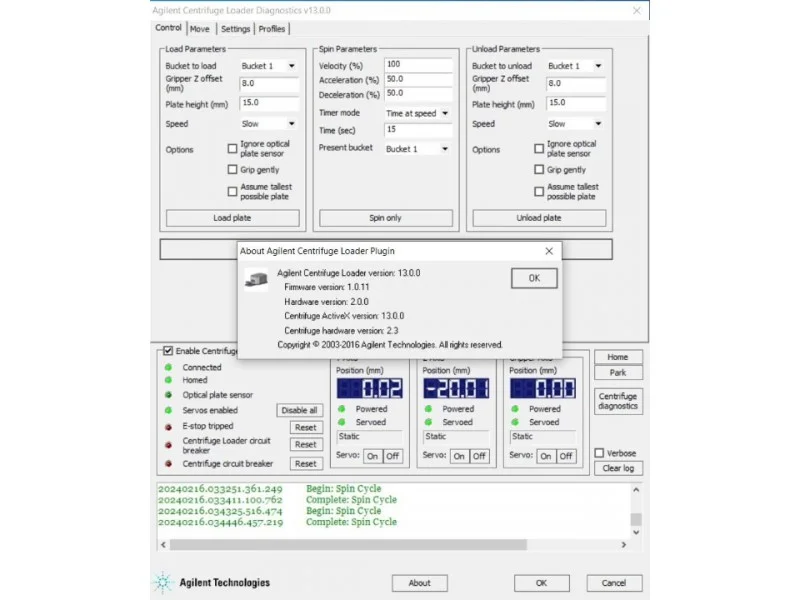Viewport: 800px width, 600px height.
Task: Turn servo Off for -20.01 axis
Action: coord(479,456)
